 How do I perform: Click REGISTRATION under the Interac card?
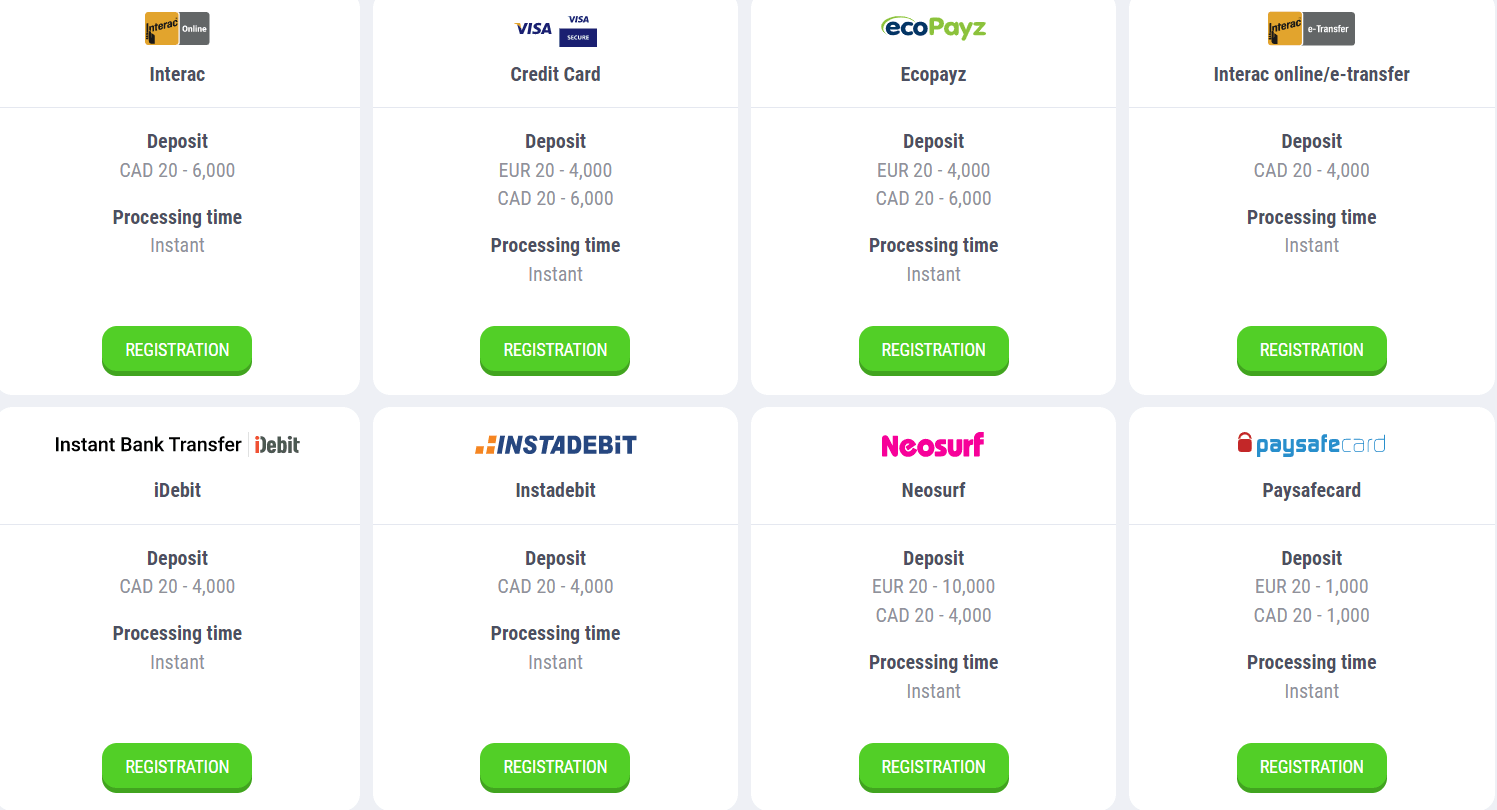click(177, 350)
